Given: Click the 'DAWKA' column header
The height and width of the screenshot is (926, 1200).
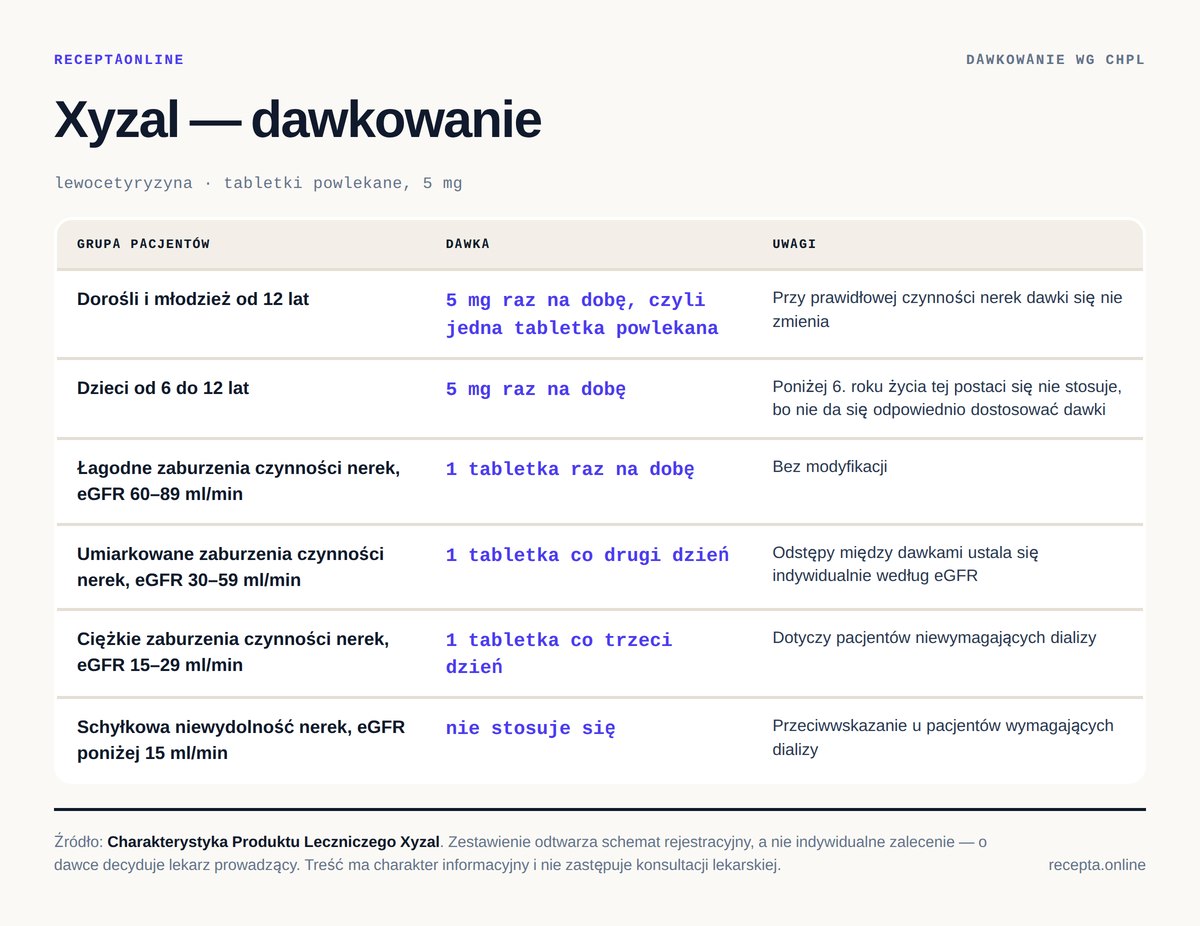Looking at the screenshot, I should point(468,244).
